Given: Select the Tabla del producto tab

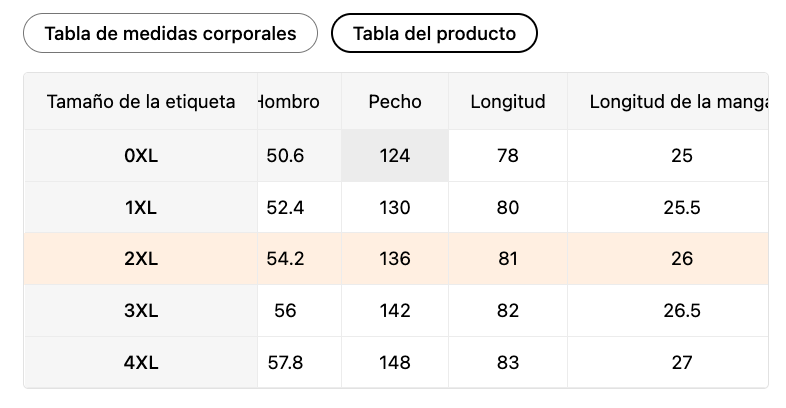Looking at the screenshot, I should click(x=434, y=34).
